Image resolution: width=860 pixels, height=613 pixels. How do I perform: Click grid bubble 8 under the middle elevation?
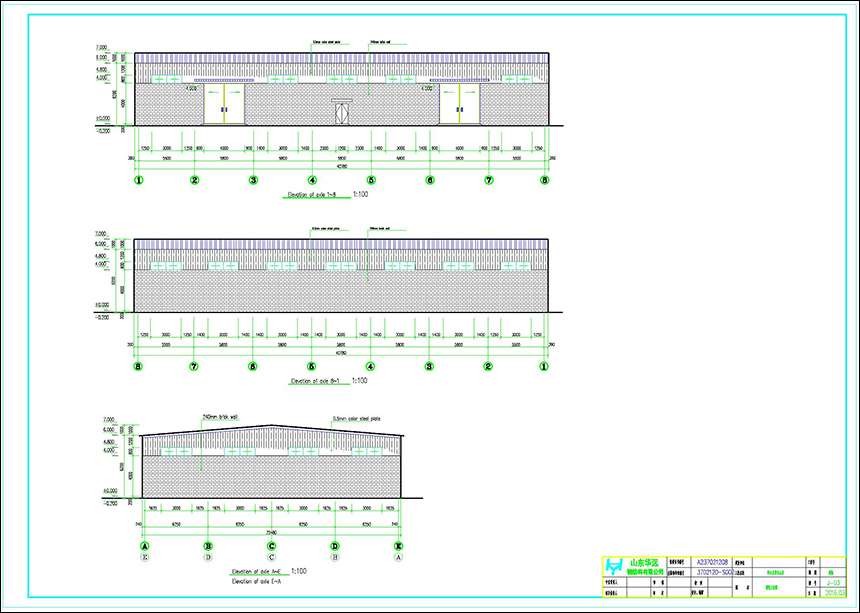(138, 366)
